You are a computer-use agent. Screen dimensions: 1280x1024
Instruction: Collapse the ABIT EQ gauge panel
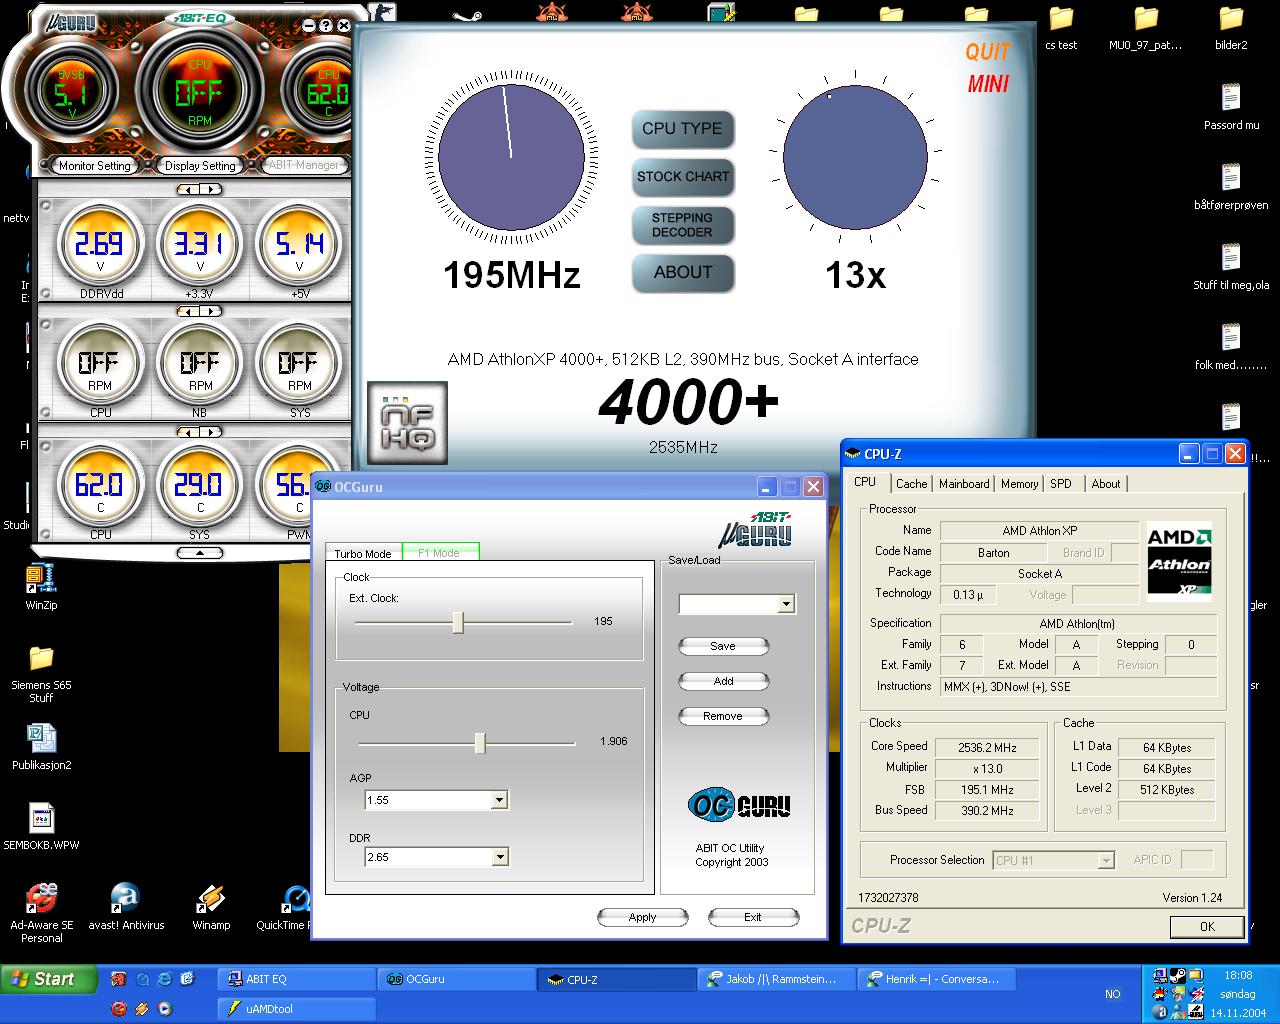coord(200,552)
